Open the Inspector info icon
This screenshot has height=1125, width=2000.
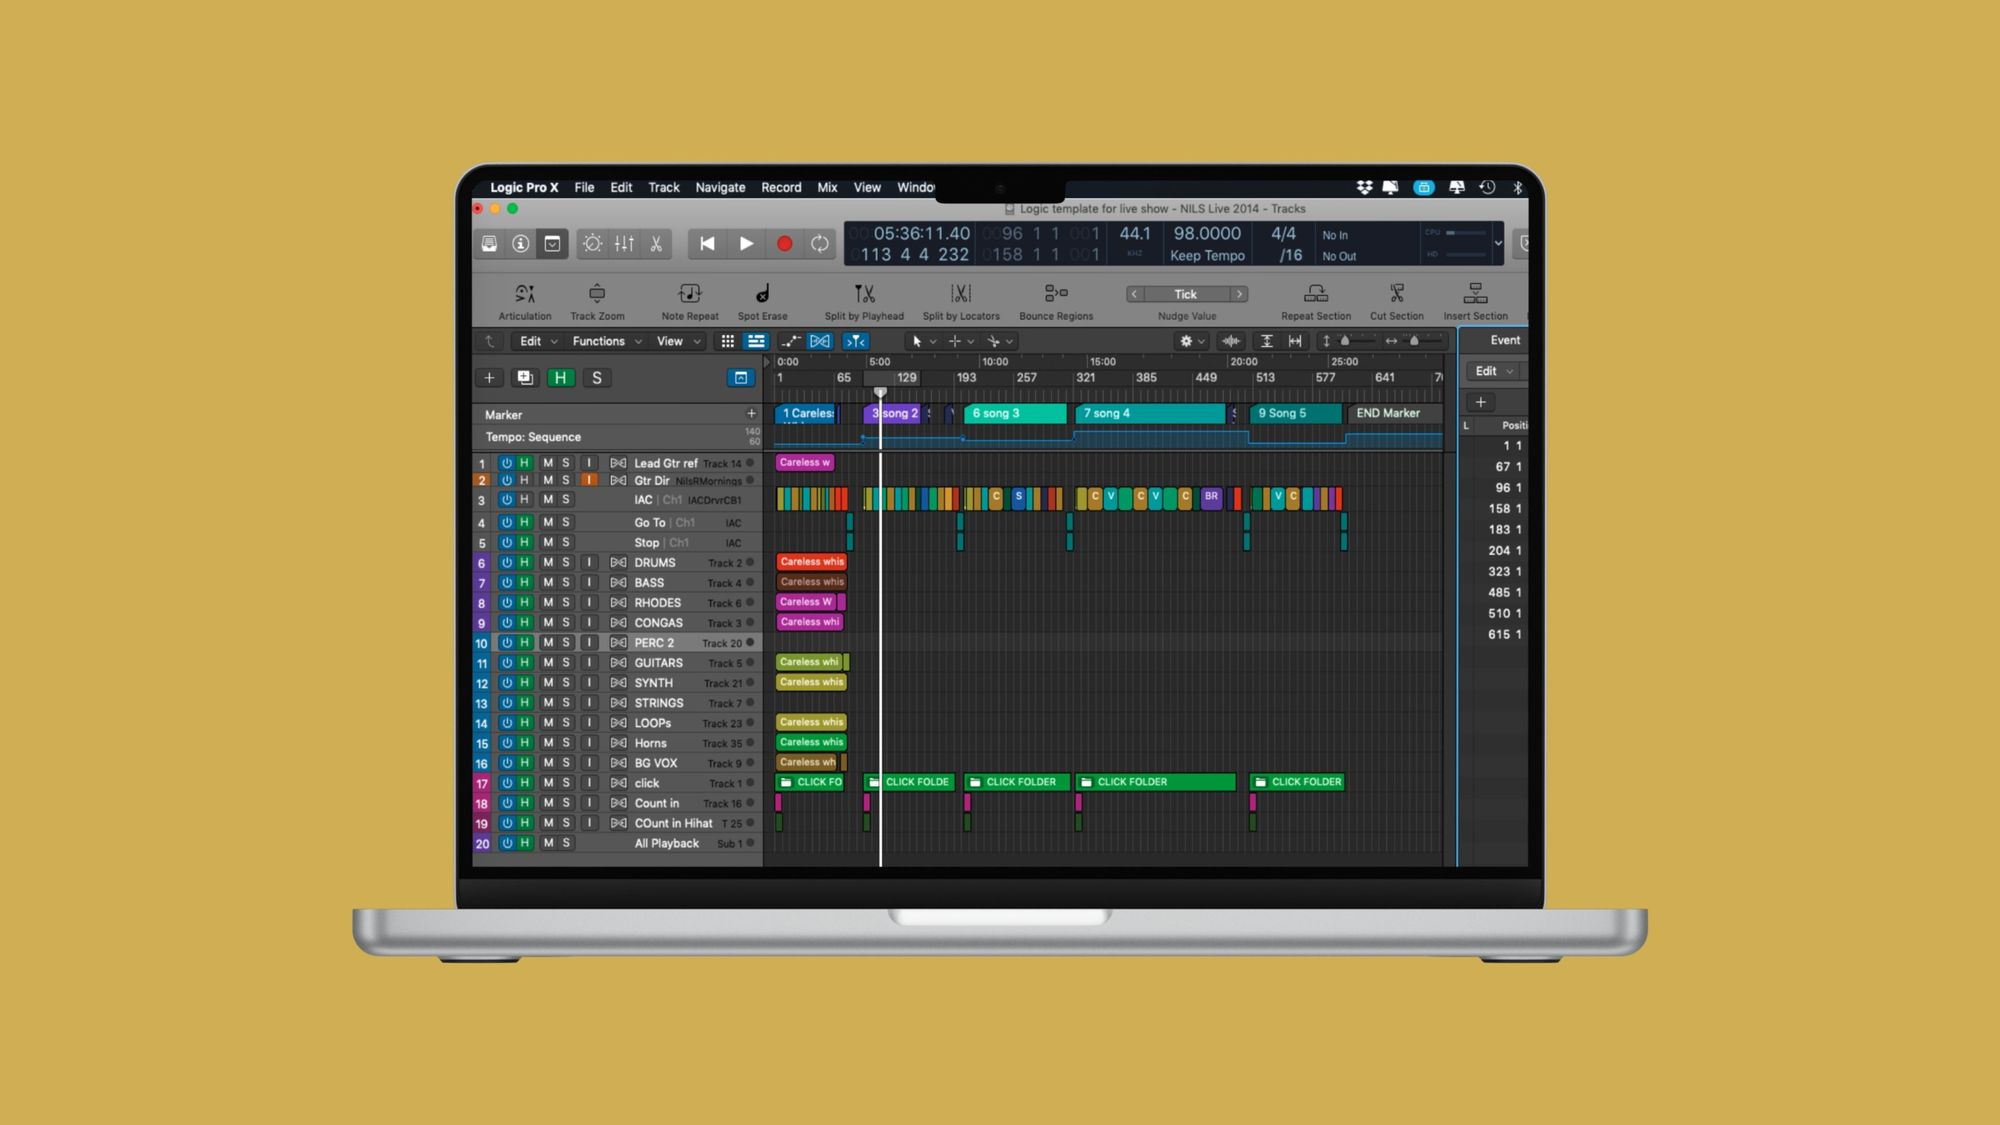click(520, 244)
